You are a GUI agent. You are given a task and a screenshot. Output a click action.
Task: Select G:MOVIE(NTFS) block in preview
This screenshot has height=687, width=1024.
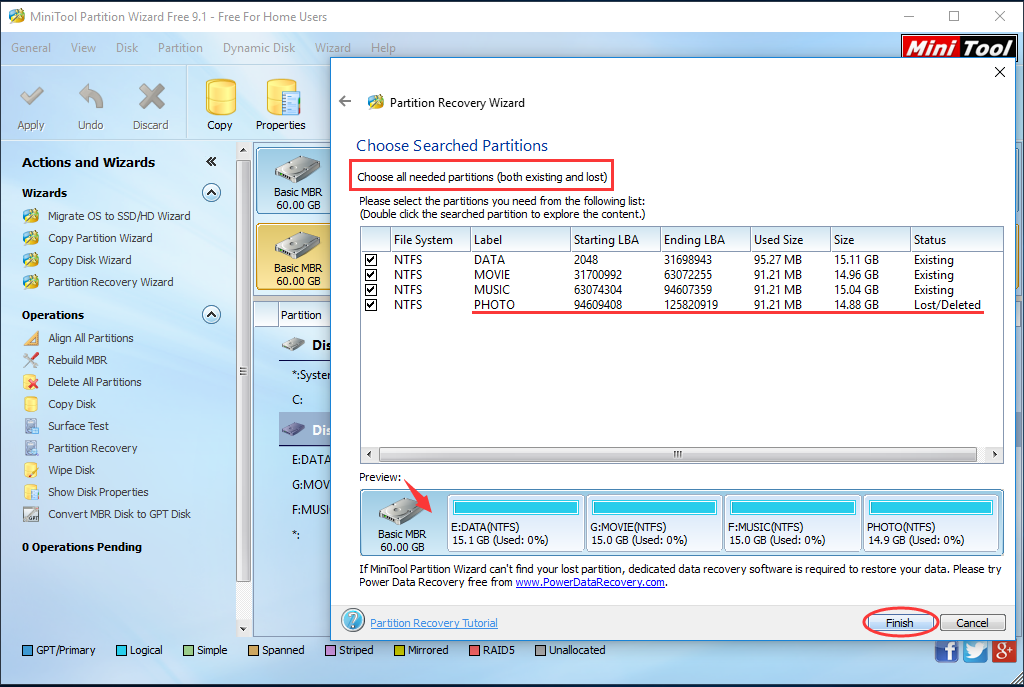654,523
